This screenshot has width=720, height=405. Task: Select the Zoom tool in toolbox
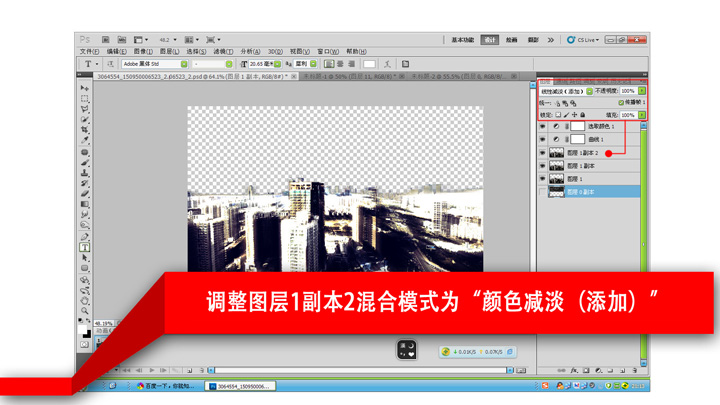click(x=84, y=311)
